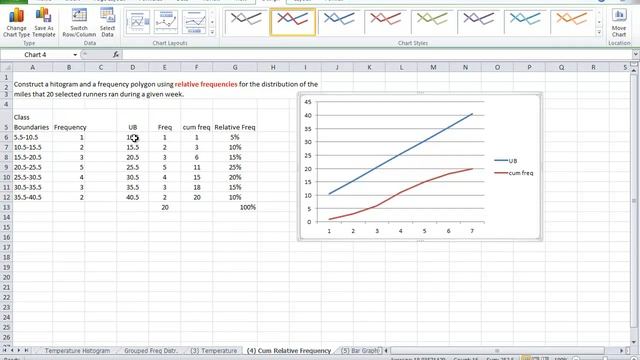Choose the blue chart style
Image resolution: width=640 pixels, height=360 pixels.
pyautogui.click(x=339, y=21)
